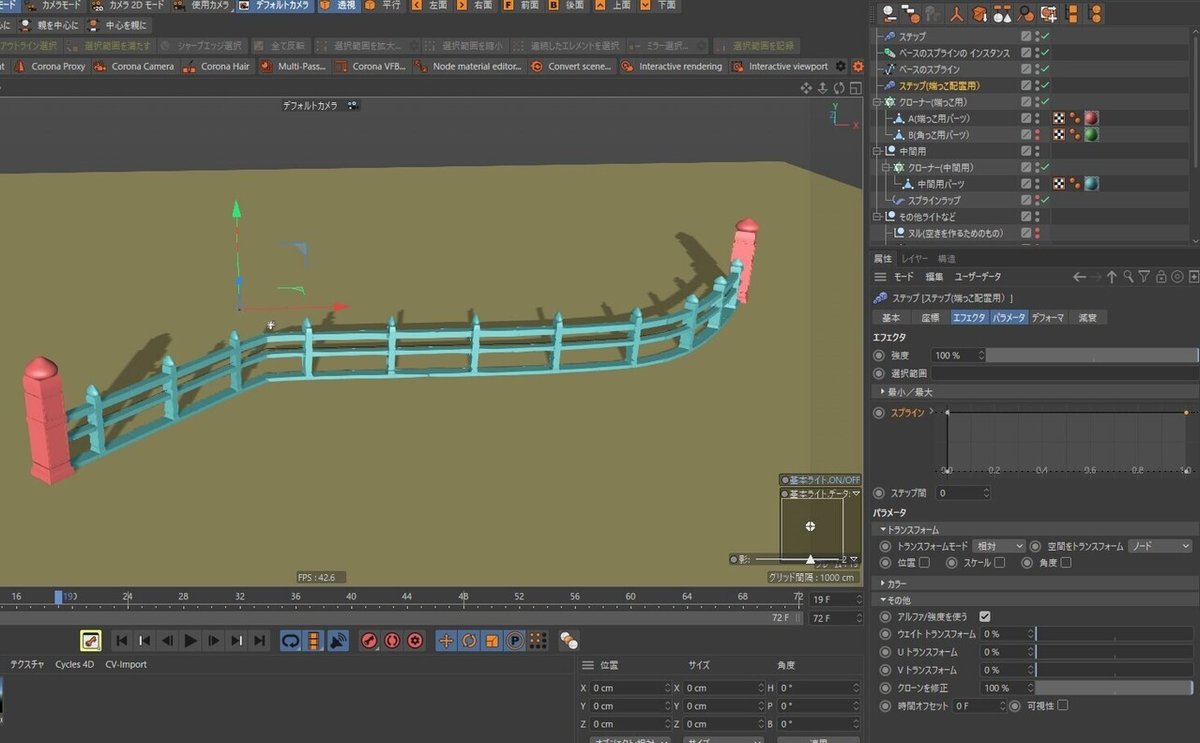Switch to 座標 tab

pos(929,317)
